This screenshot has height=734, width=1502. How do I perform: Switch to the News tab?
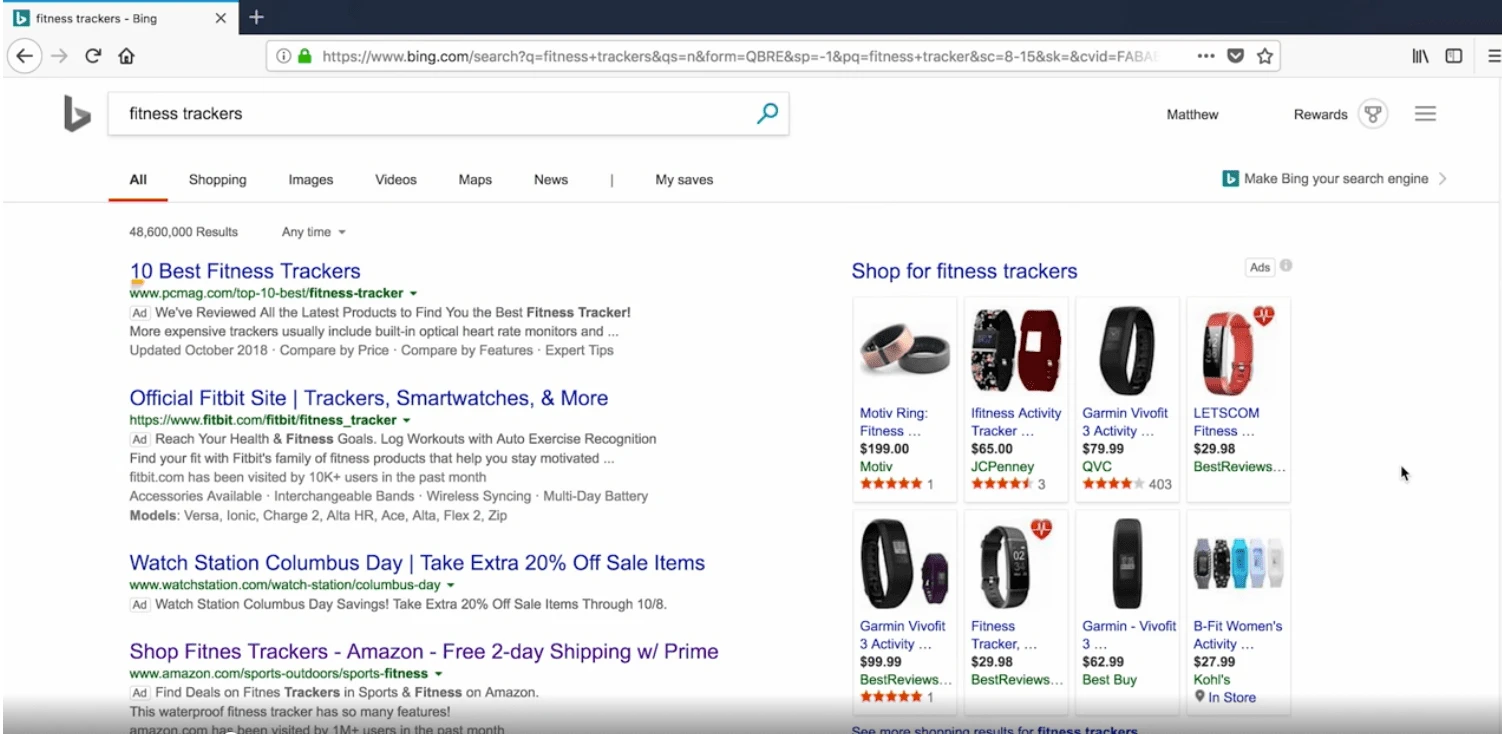551,180
